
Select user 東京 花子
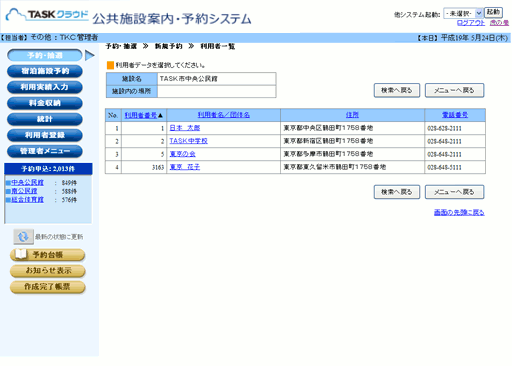pos(185,167)
